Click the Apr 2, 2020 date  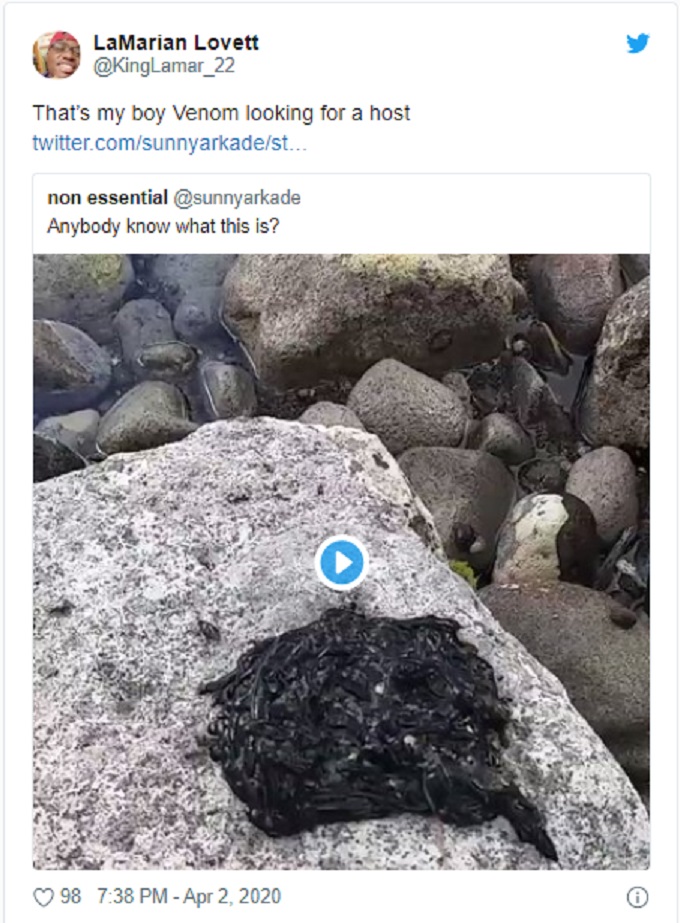pyautogui.click(x=233, y=897)
